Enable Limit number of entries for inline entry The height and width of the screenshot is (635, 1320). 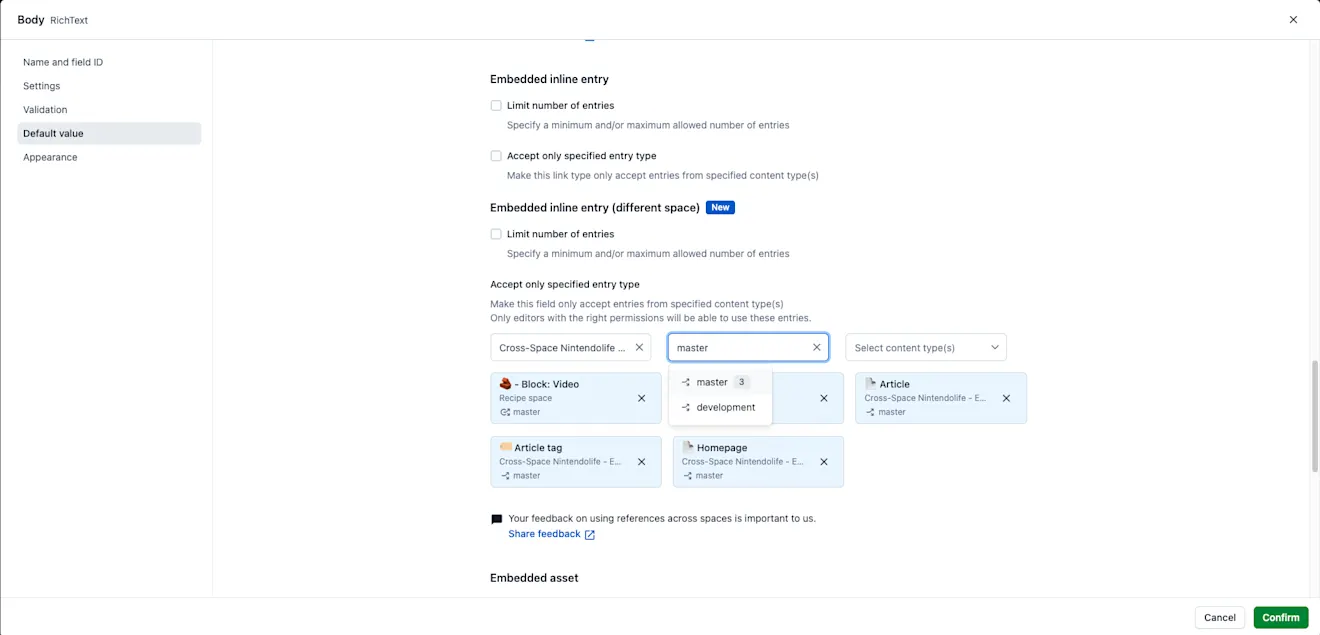[496, 105]
